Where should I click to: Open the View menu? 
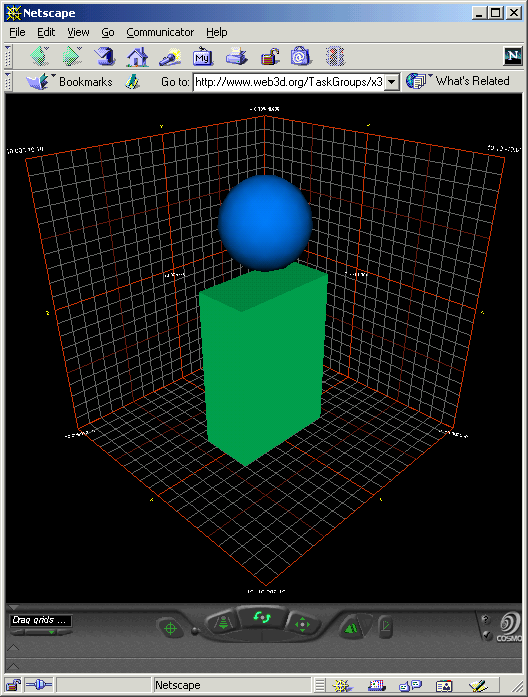click(x=78, y=32)
